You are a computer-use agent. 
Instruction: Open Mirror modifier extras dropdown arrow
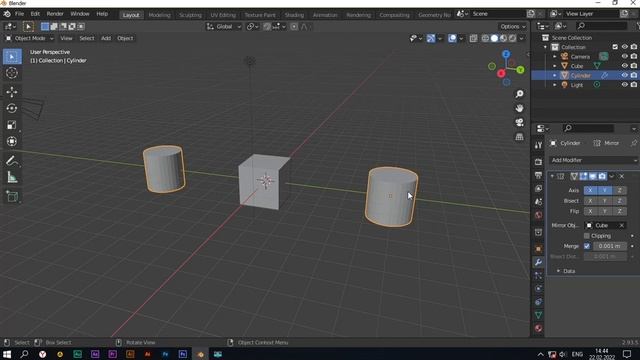coord(611,176)
